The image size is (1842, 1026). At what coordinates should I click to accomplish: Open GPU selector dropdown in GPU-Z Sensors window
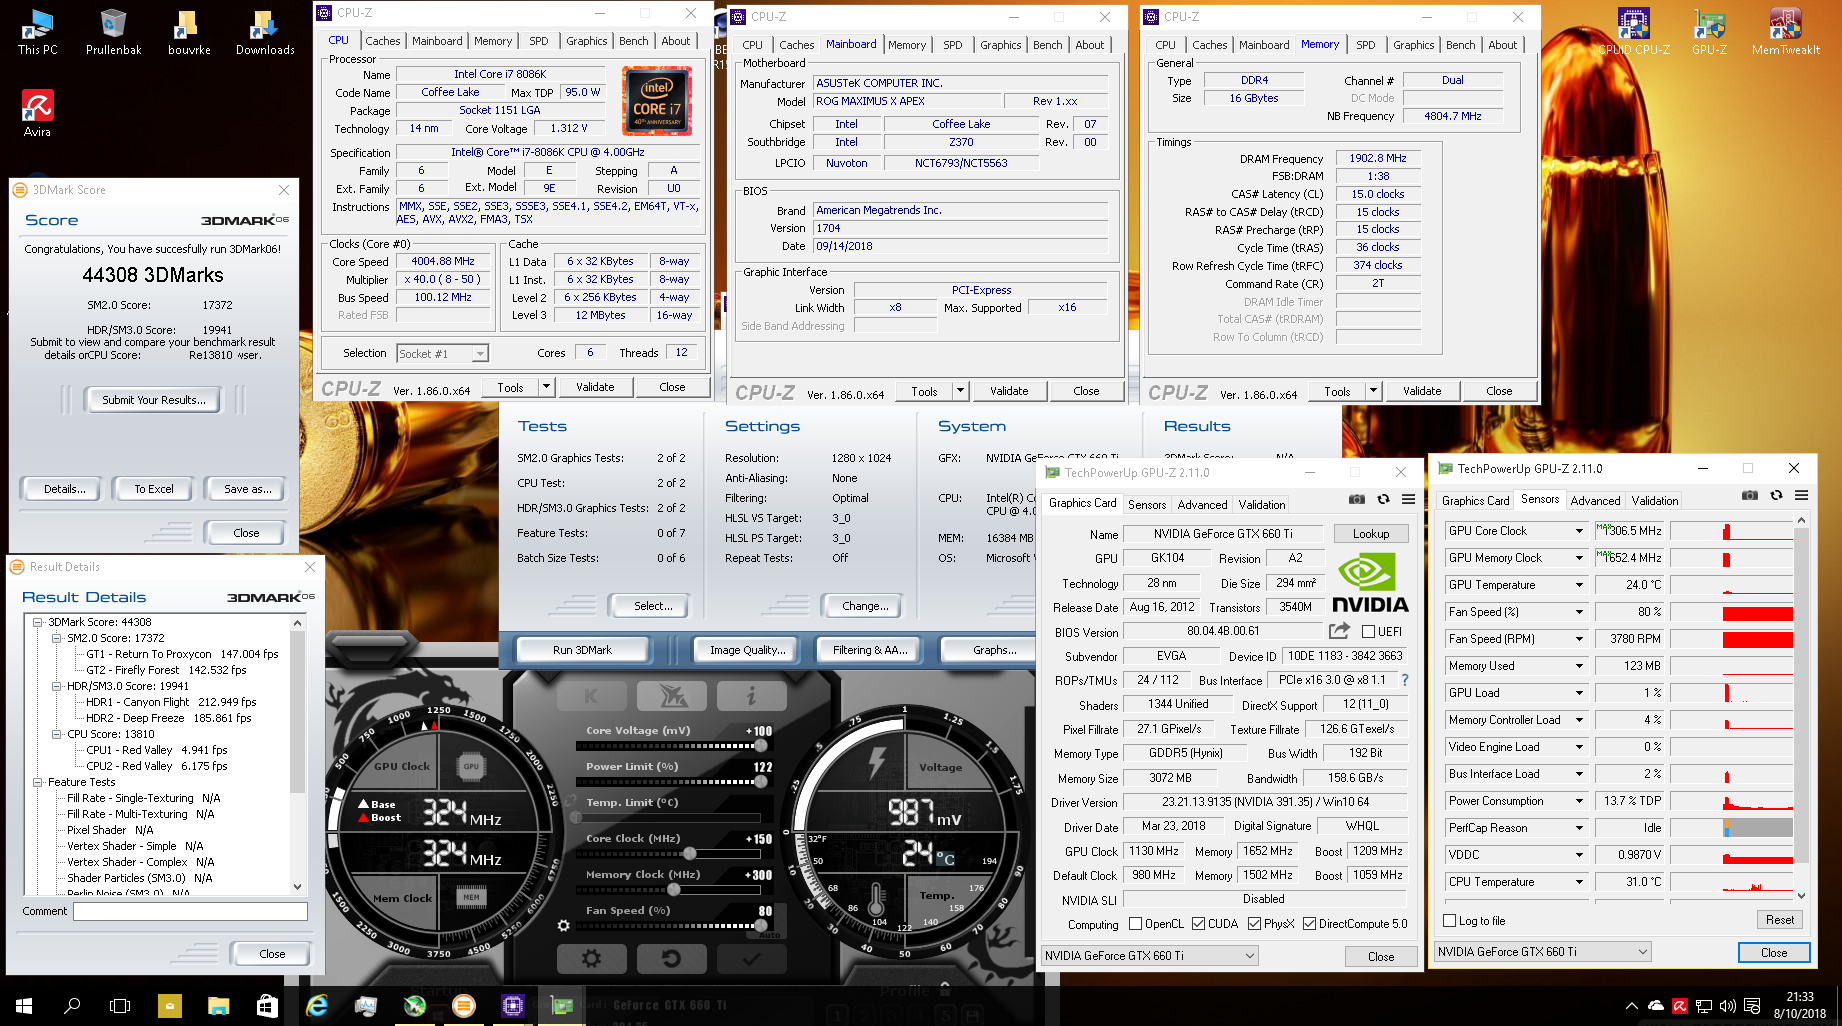pos(1643,952)
